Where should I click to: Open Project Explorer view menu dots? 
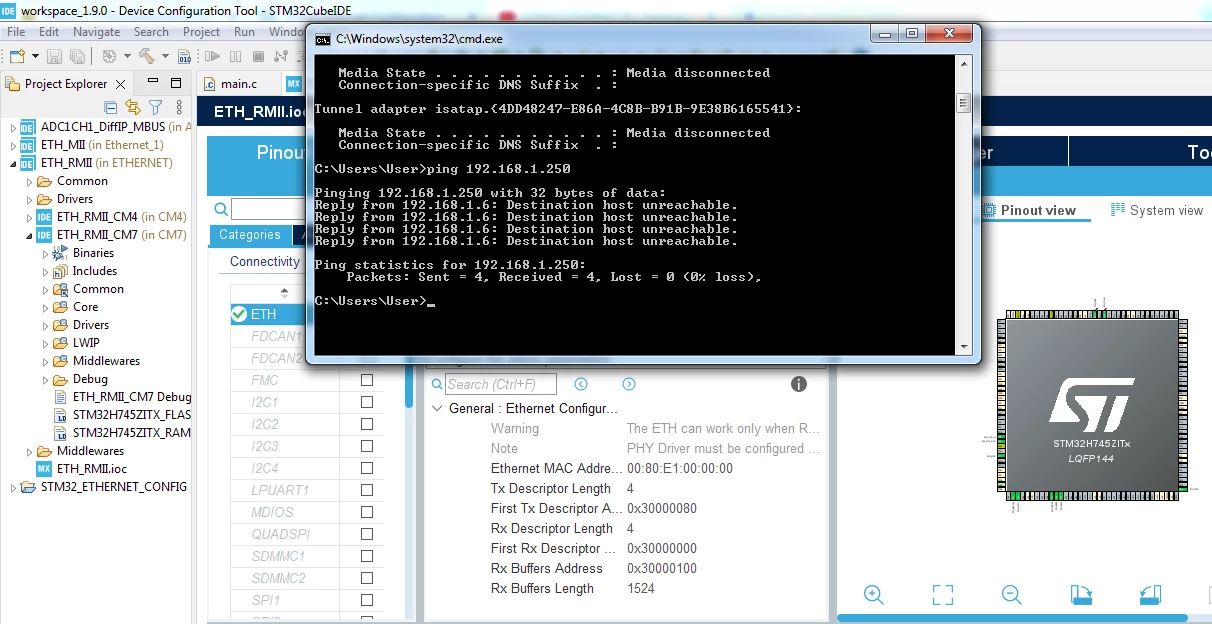[179, 107]
